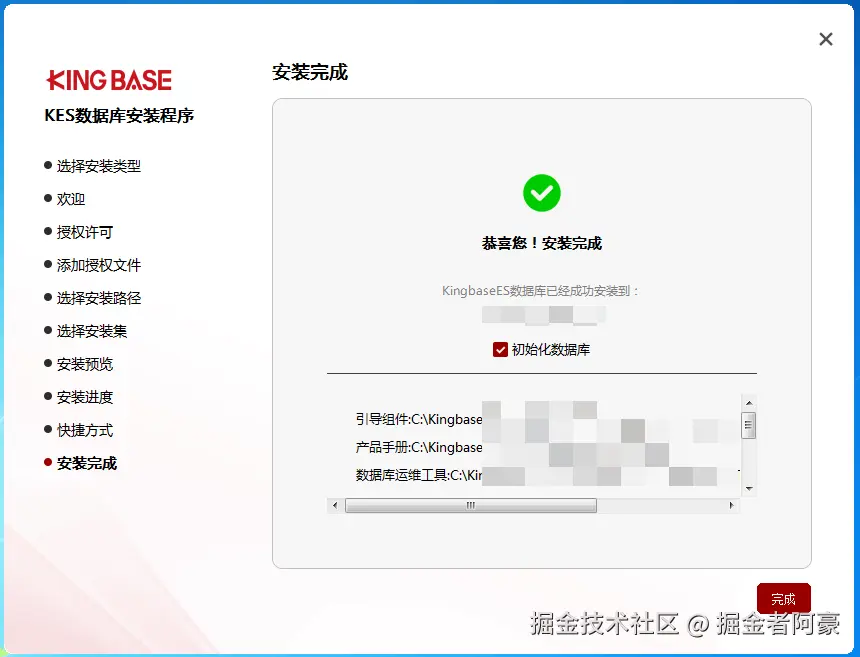This screenshot has width=860, height=657.
Task: Select the 选择安装类型 step
Action: (x=93, y=166)
